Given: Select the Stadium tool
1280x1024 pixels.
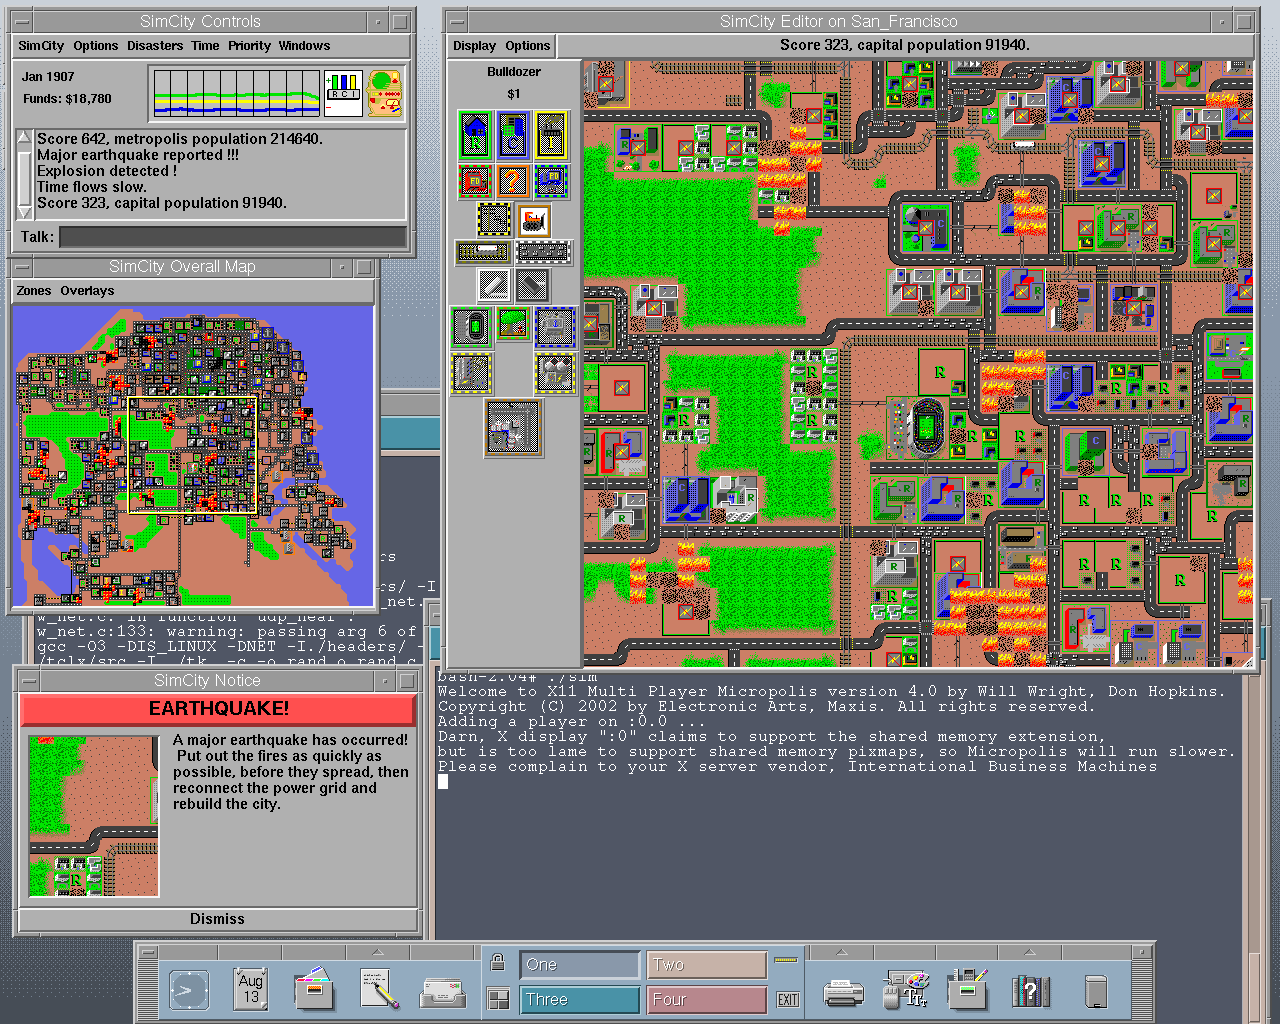Looking at the screenshot, I should coord(471,325).
